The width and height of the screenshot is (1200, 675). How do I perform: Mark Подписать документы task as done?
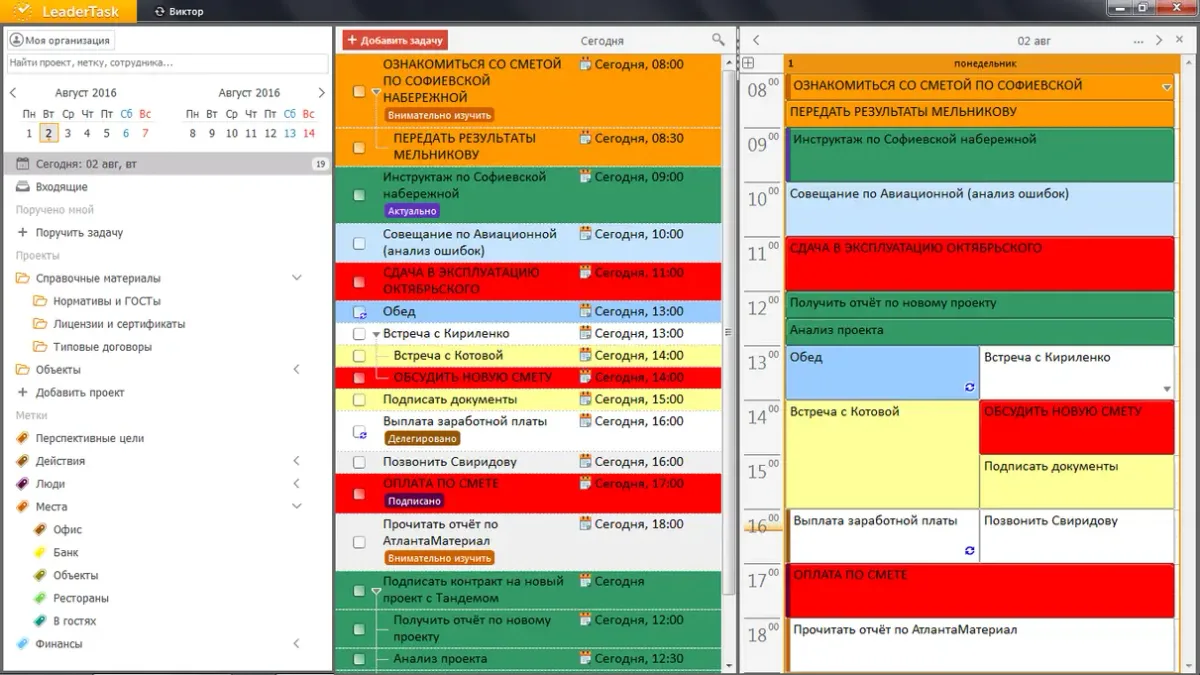(x=359, y=400)
